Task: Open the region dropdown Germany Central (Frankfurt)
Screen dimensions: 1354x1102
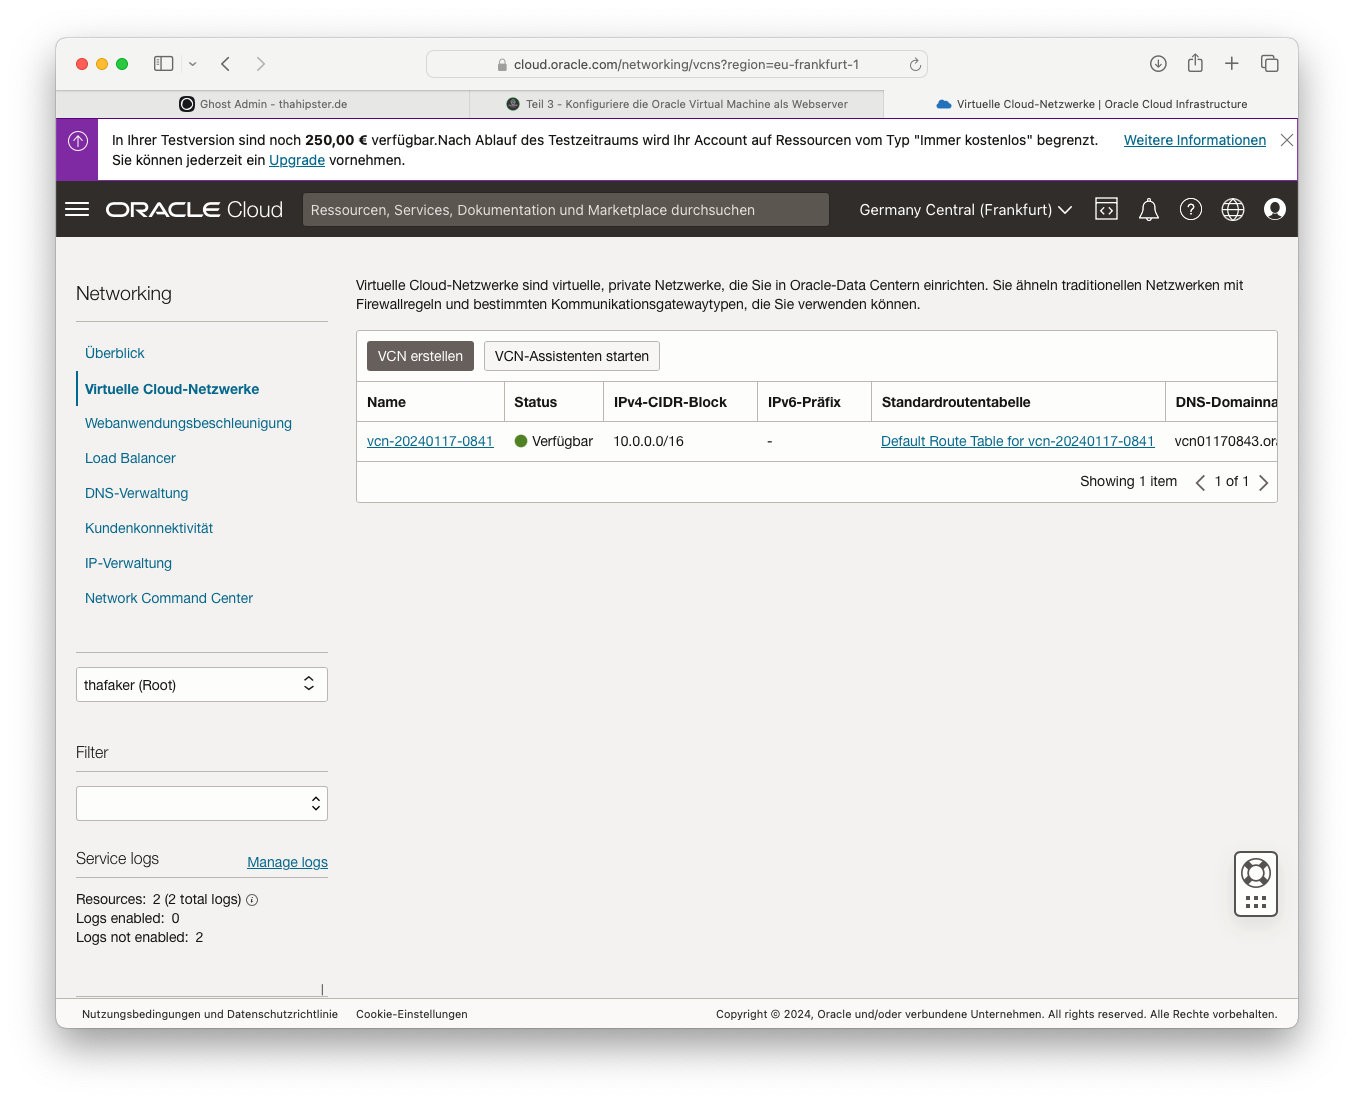Action: (963, 209)
